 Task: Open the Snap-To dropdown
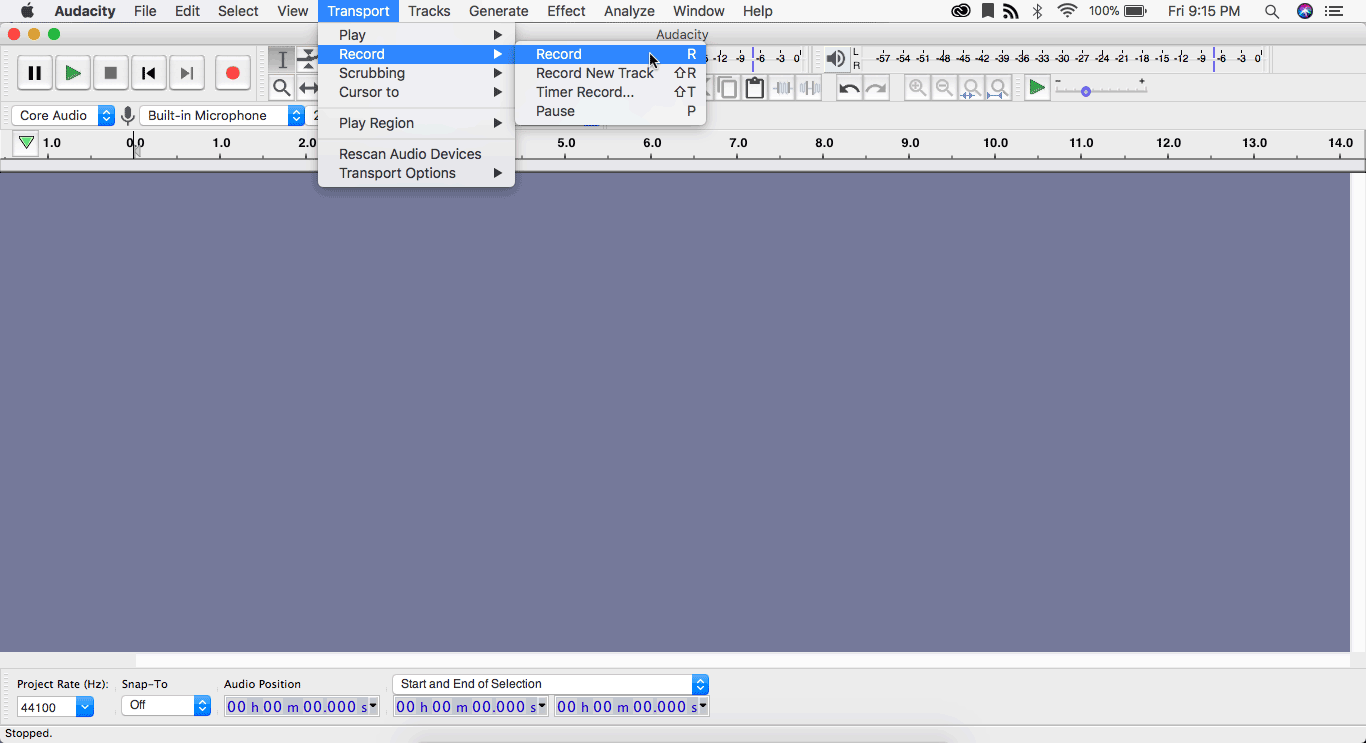(166, 706)
